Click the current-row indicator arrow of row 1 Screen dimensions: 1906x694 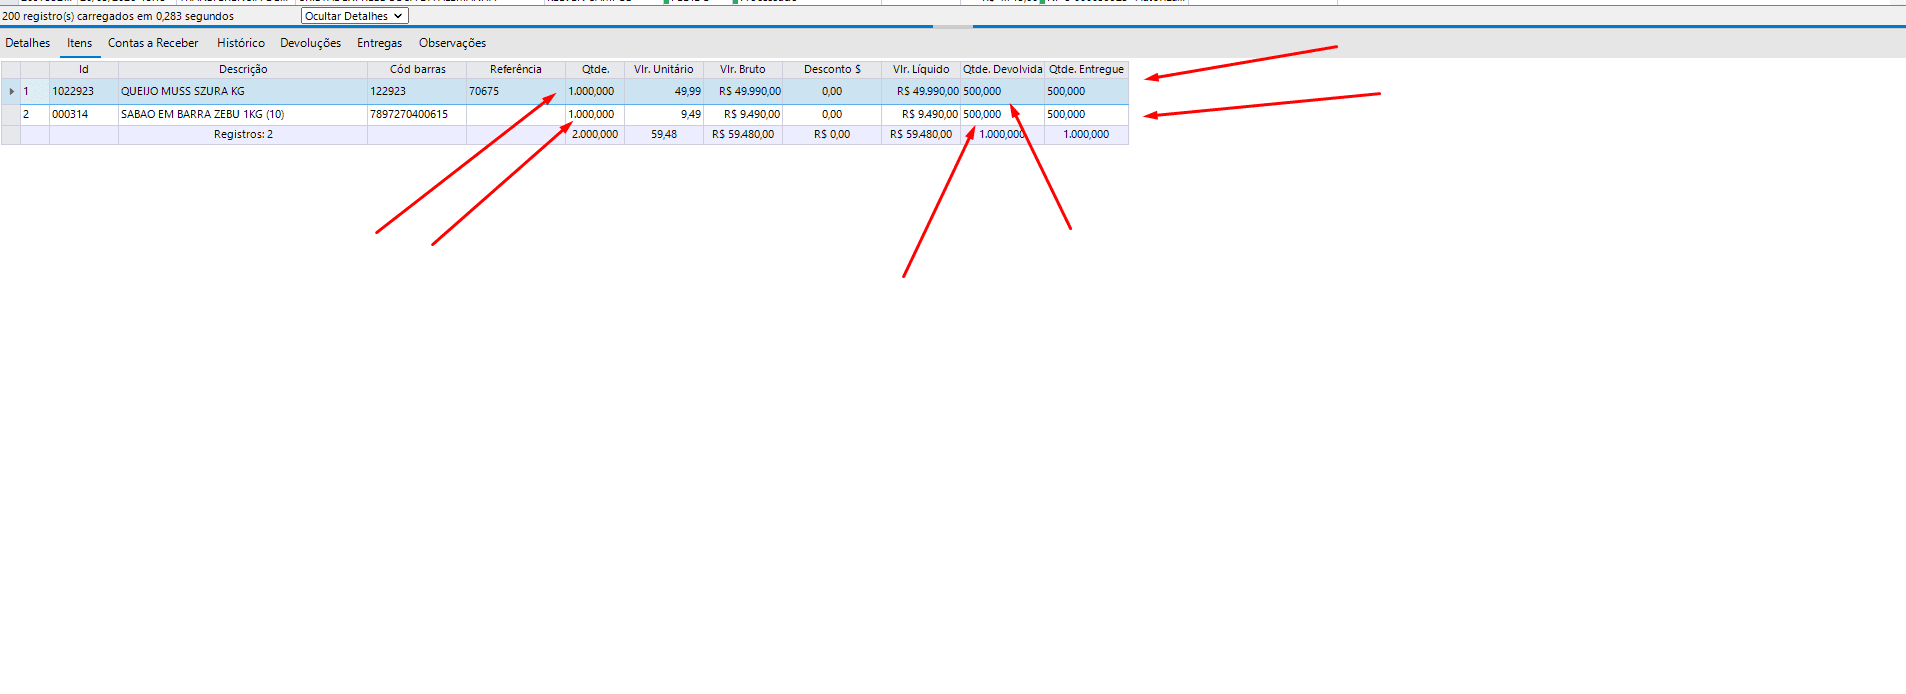11,91
